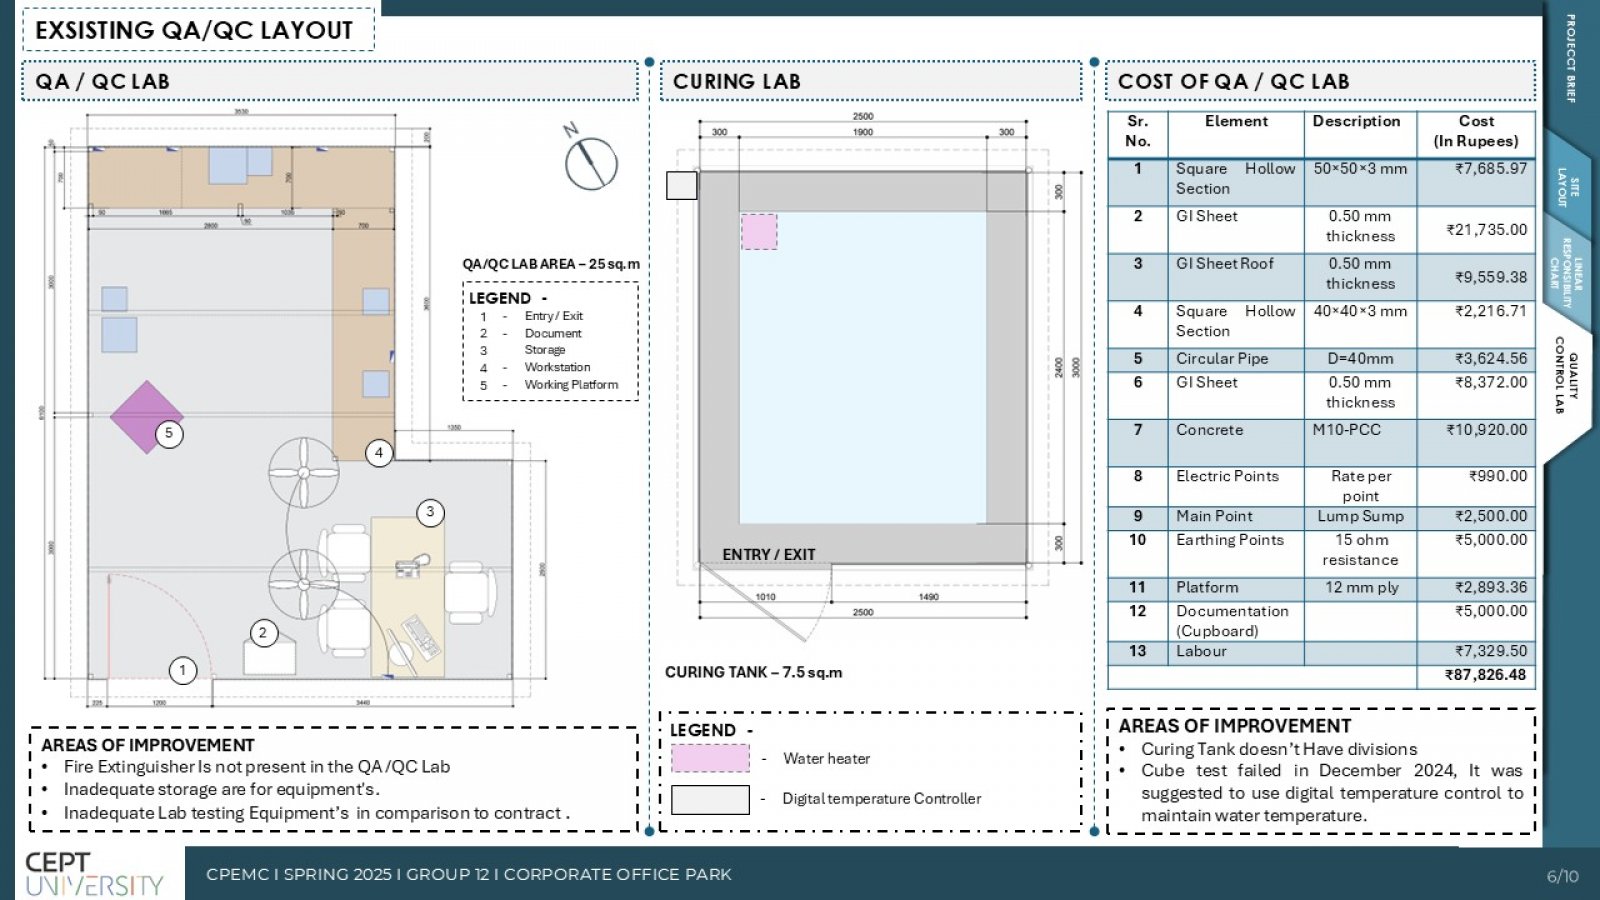Image resolution: width=1600 pixels, height=900 pixels.
Task: Click the CEPT University logo
Action: coord(93,874)
